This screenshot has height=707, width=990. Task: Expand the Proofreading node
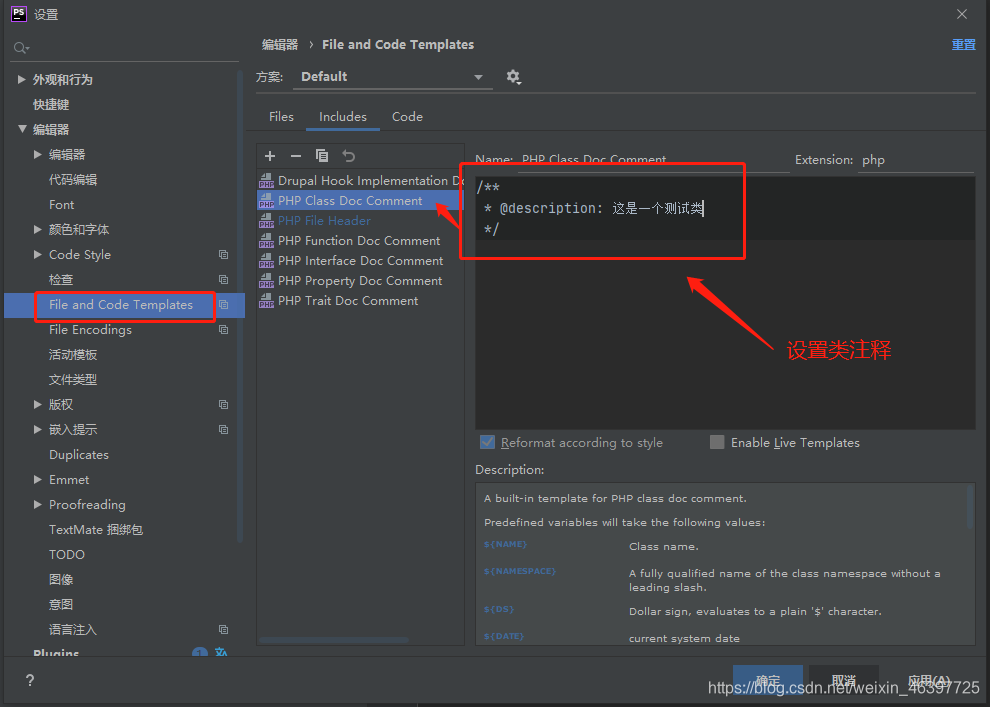[37, 504]
